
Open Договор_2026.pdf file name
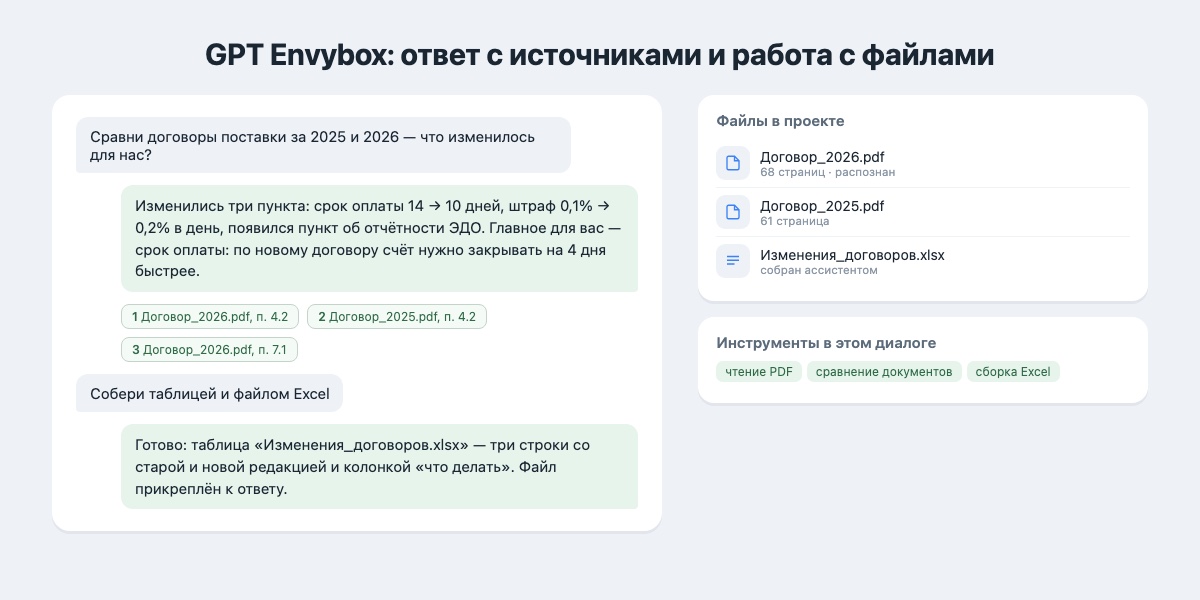click(822, 157)
